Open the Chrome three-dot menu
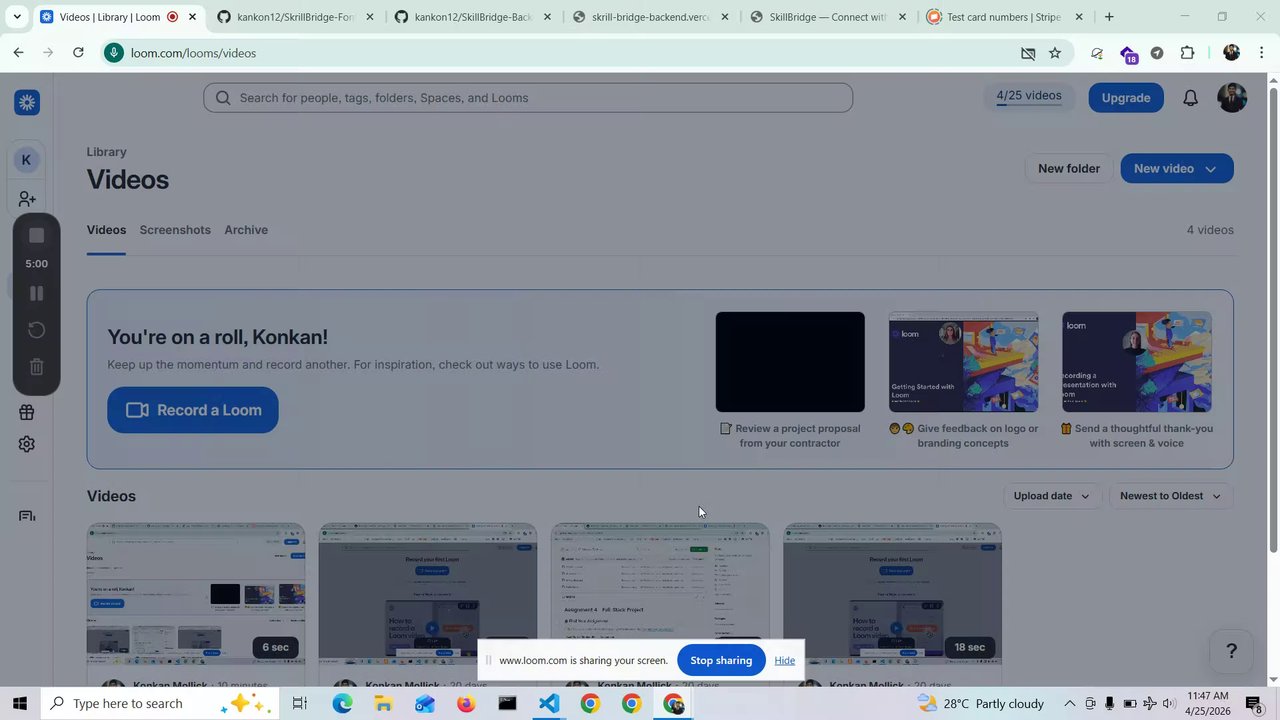This screenshot has width=1280, height=720. pos(1261,53)
